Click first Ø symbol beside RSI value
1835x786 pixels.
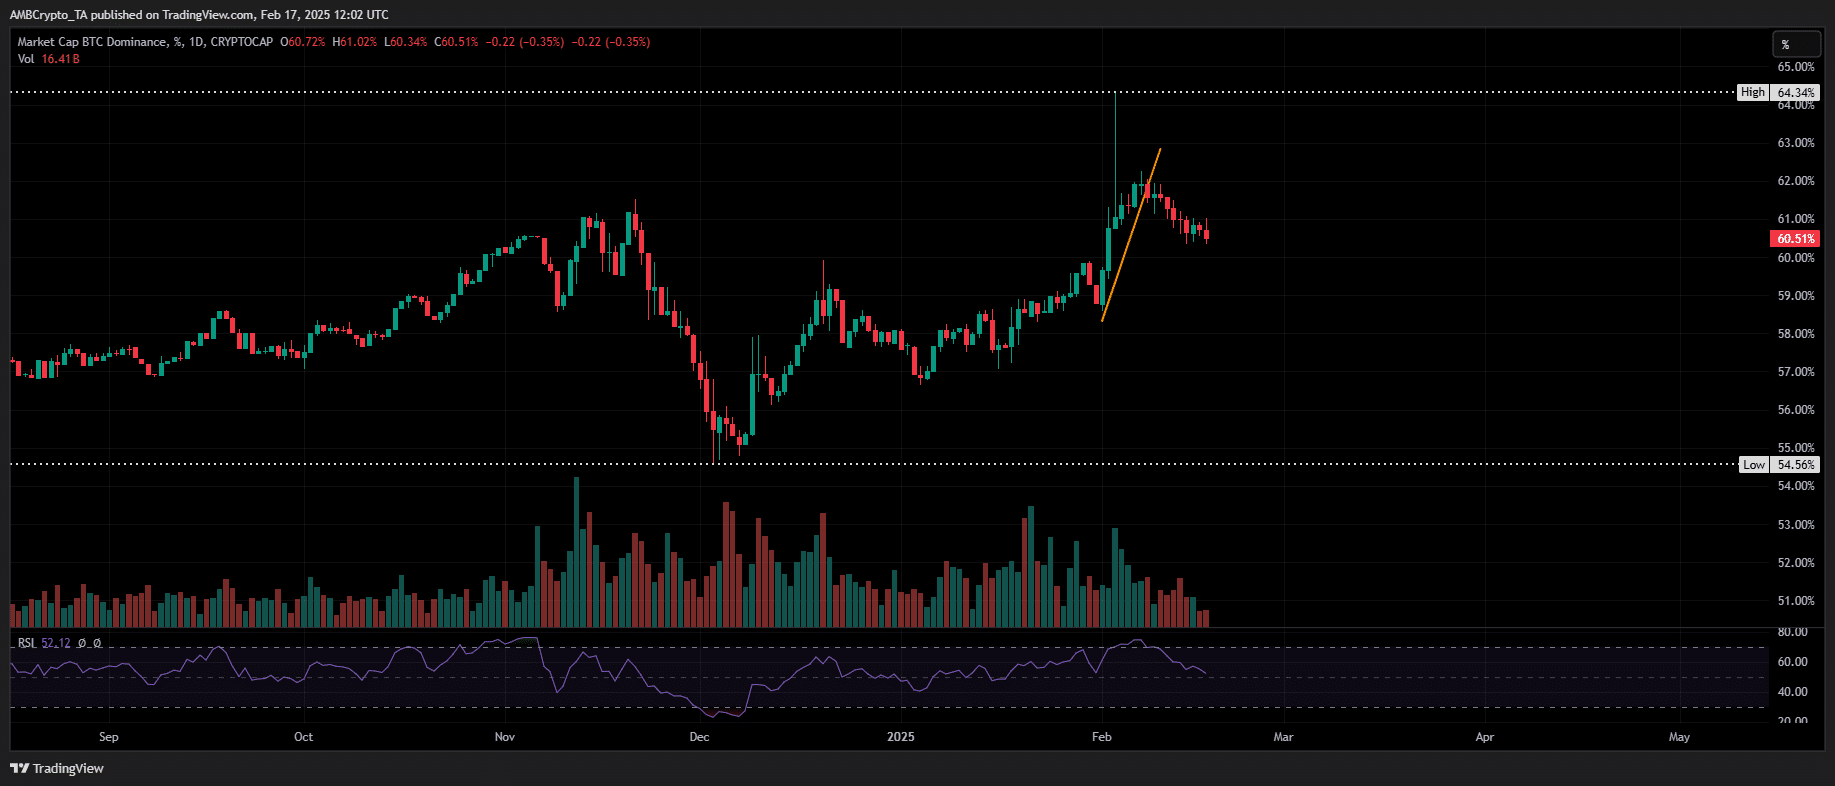(x=82, y=643)
